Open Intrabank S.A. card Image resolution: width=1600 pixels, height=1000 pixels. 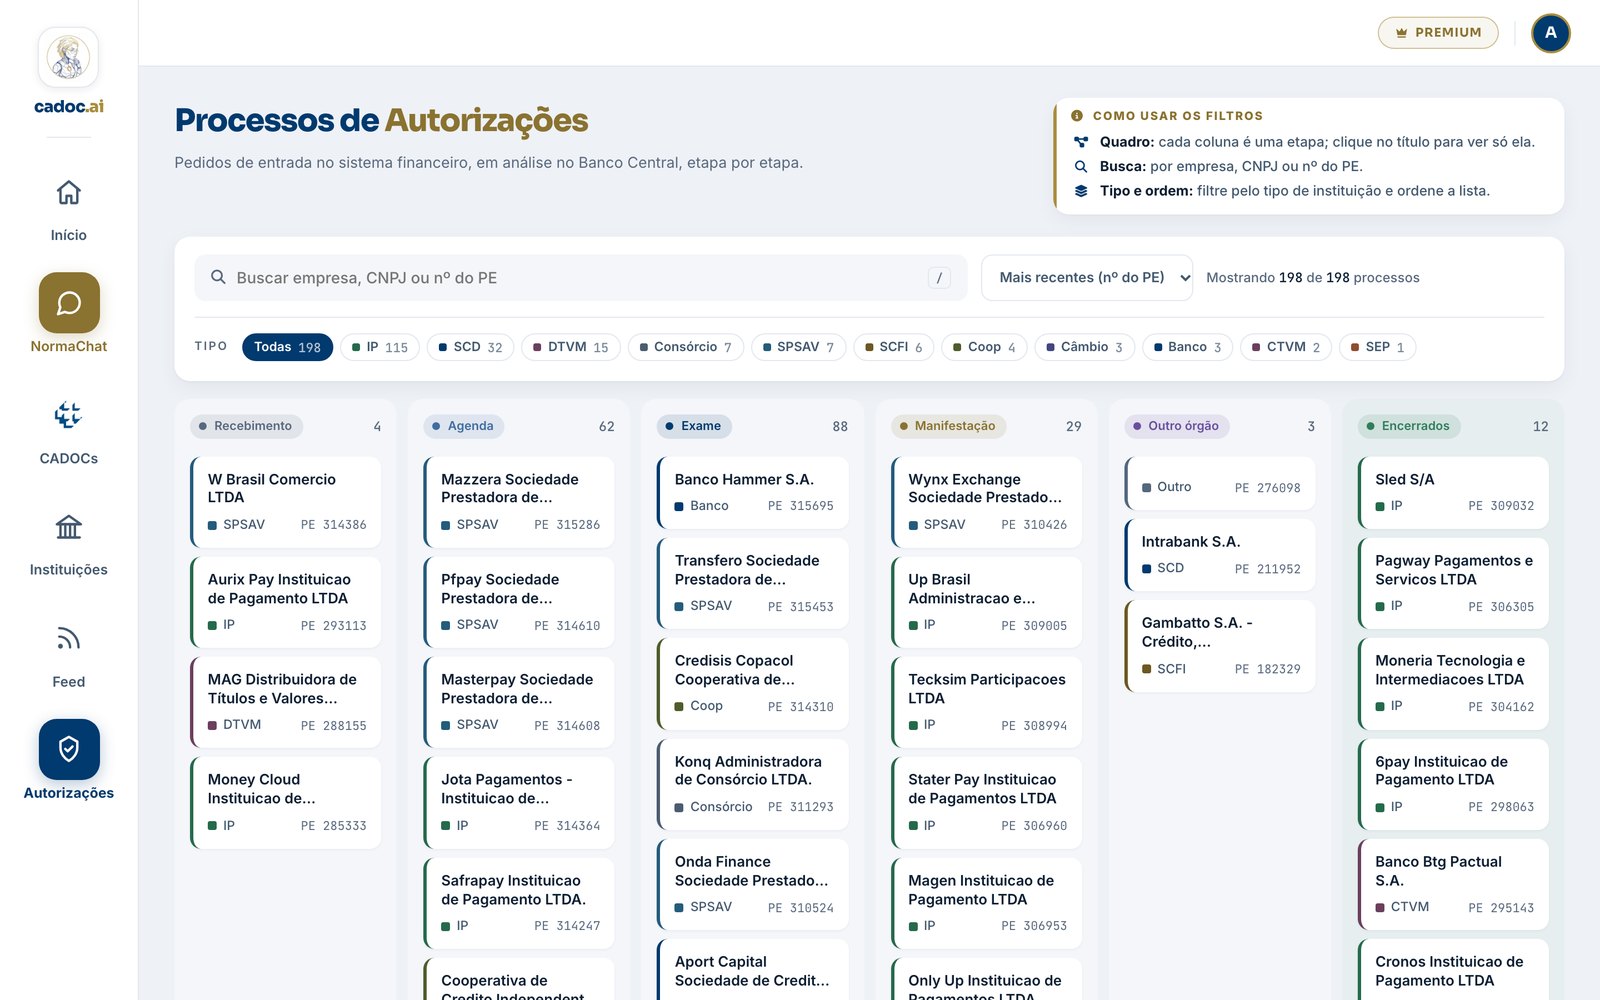coord(1220,555)
